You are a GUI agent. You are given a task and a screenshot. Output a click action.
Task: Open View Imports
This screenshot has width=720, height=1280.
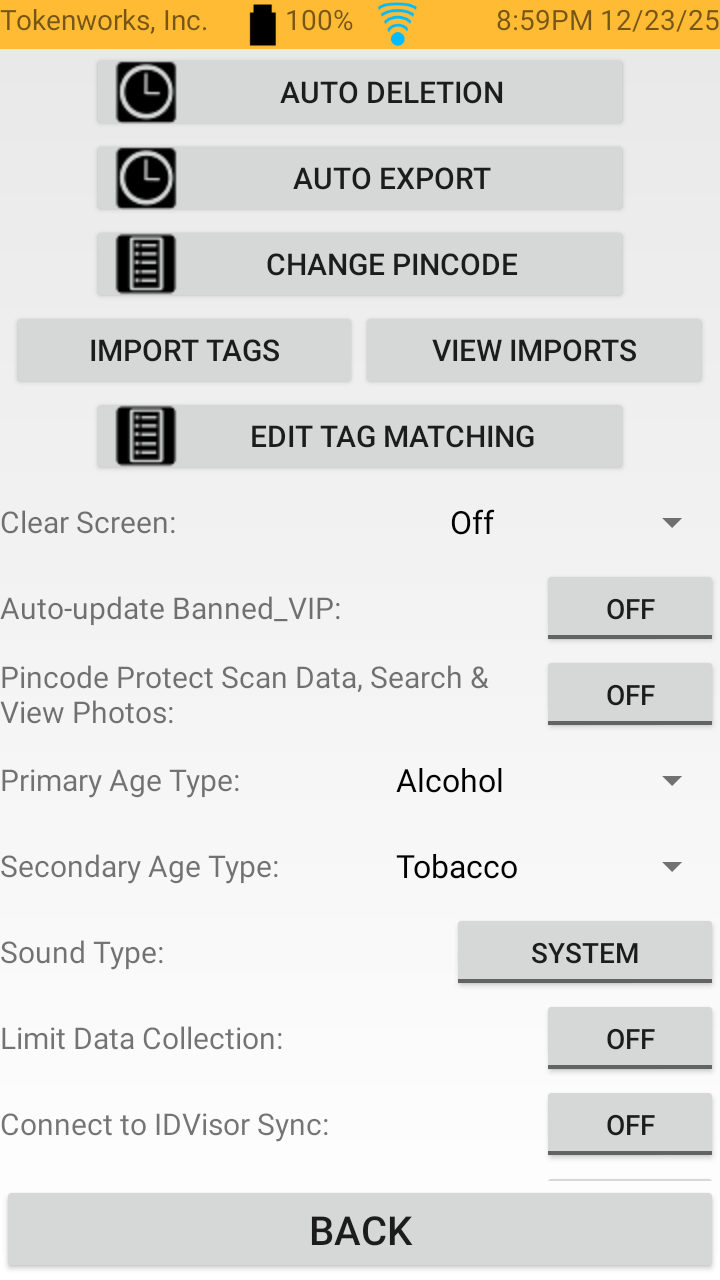pos(534,351)
